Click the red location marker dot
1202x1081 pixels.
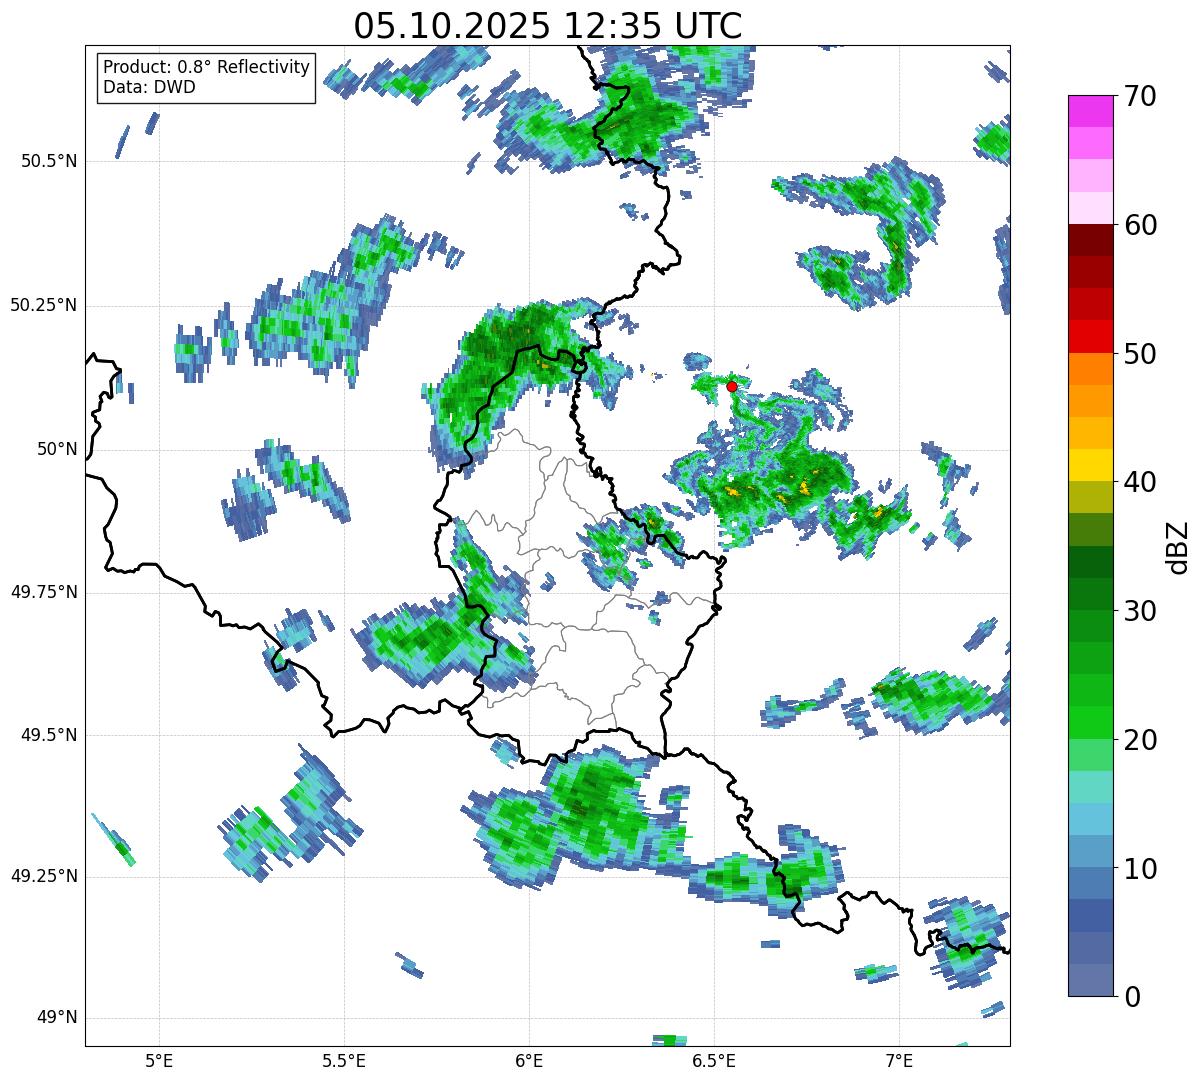(731, 386)
